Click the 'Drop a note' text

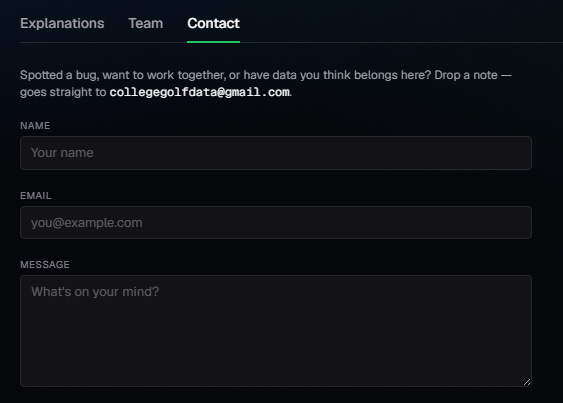pos(466,75)
